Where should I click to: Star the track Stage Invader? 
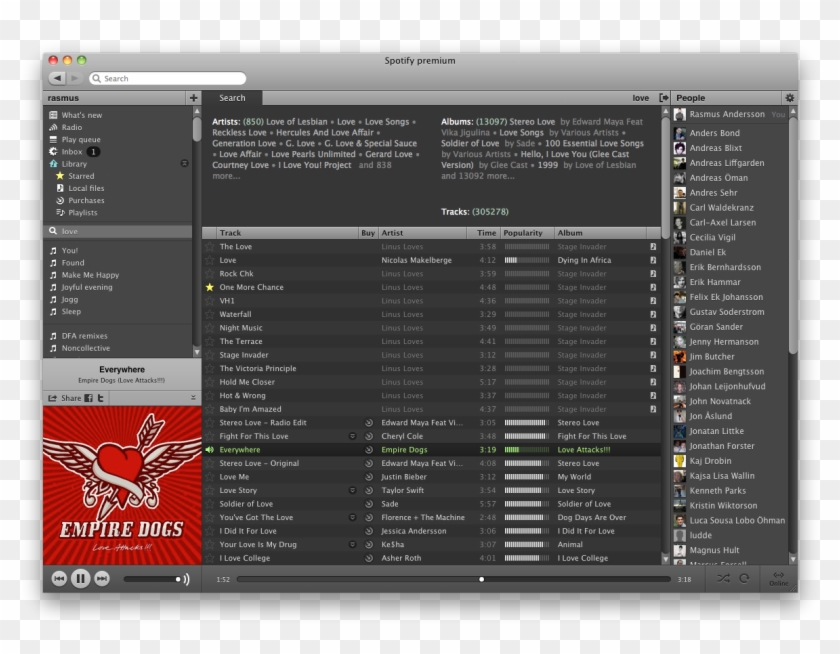(209, 355)
